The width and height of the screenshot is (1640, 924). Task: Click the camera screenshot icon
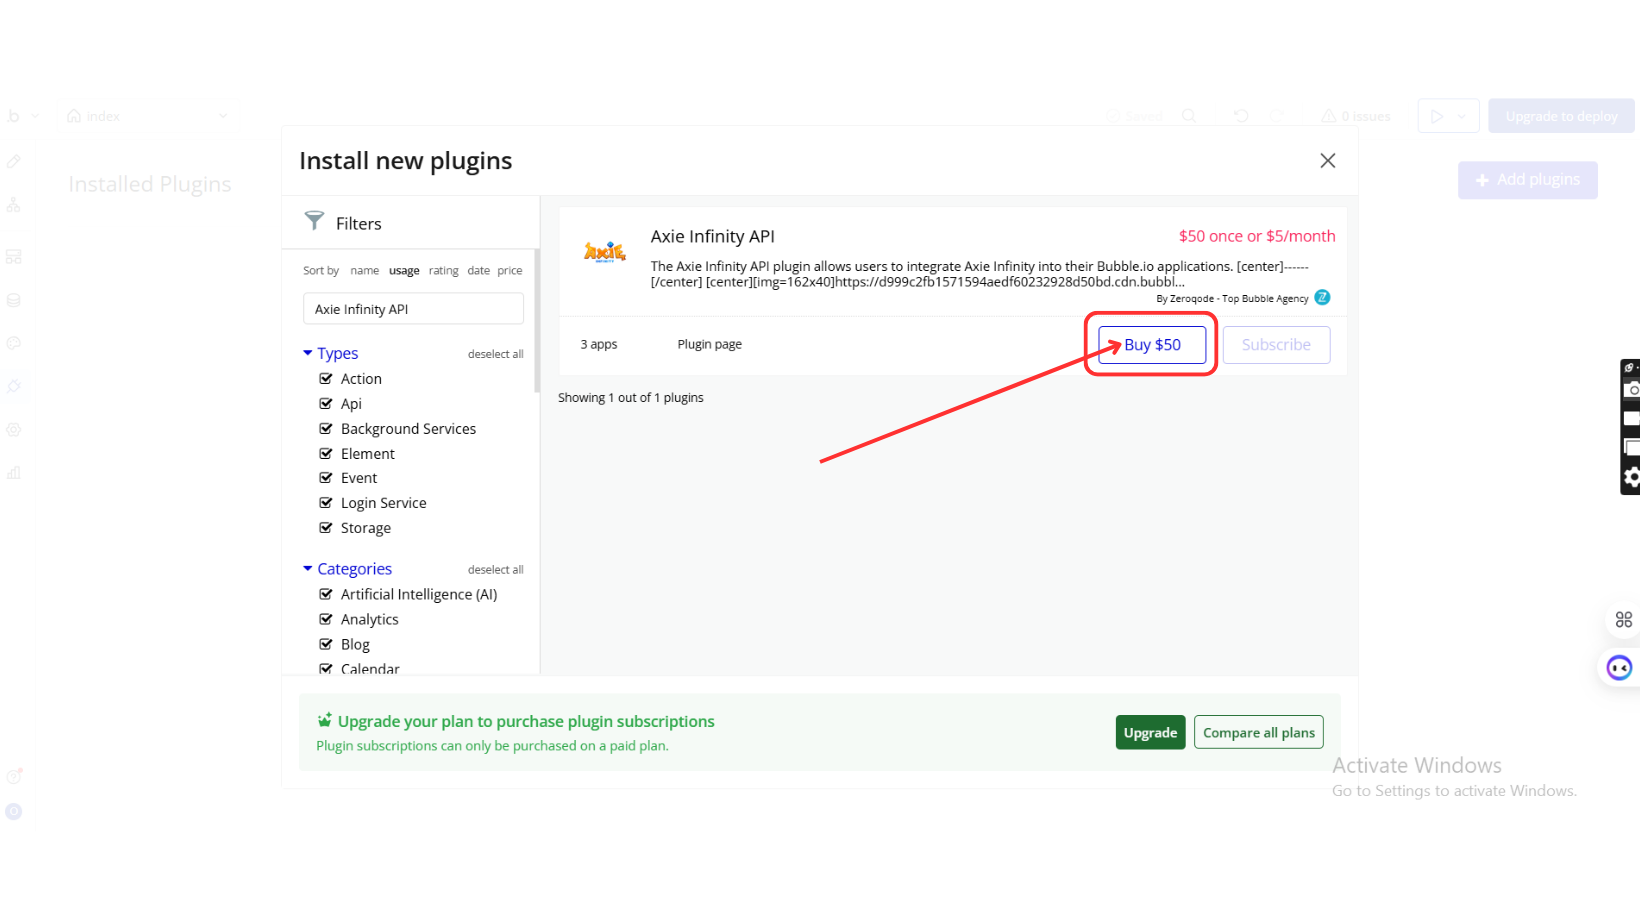1631,390
